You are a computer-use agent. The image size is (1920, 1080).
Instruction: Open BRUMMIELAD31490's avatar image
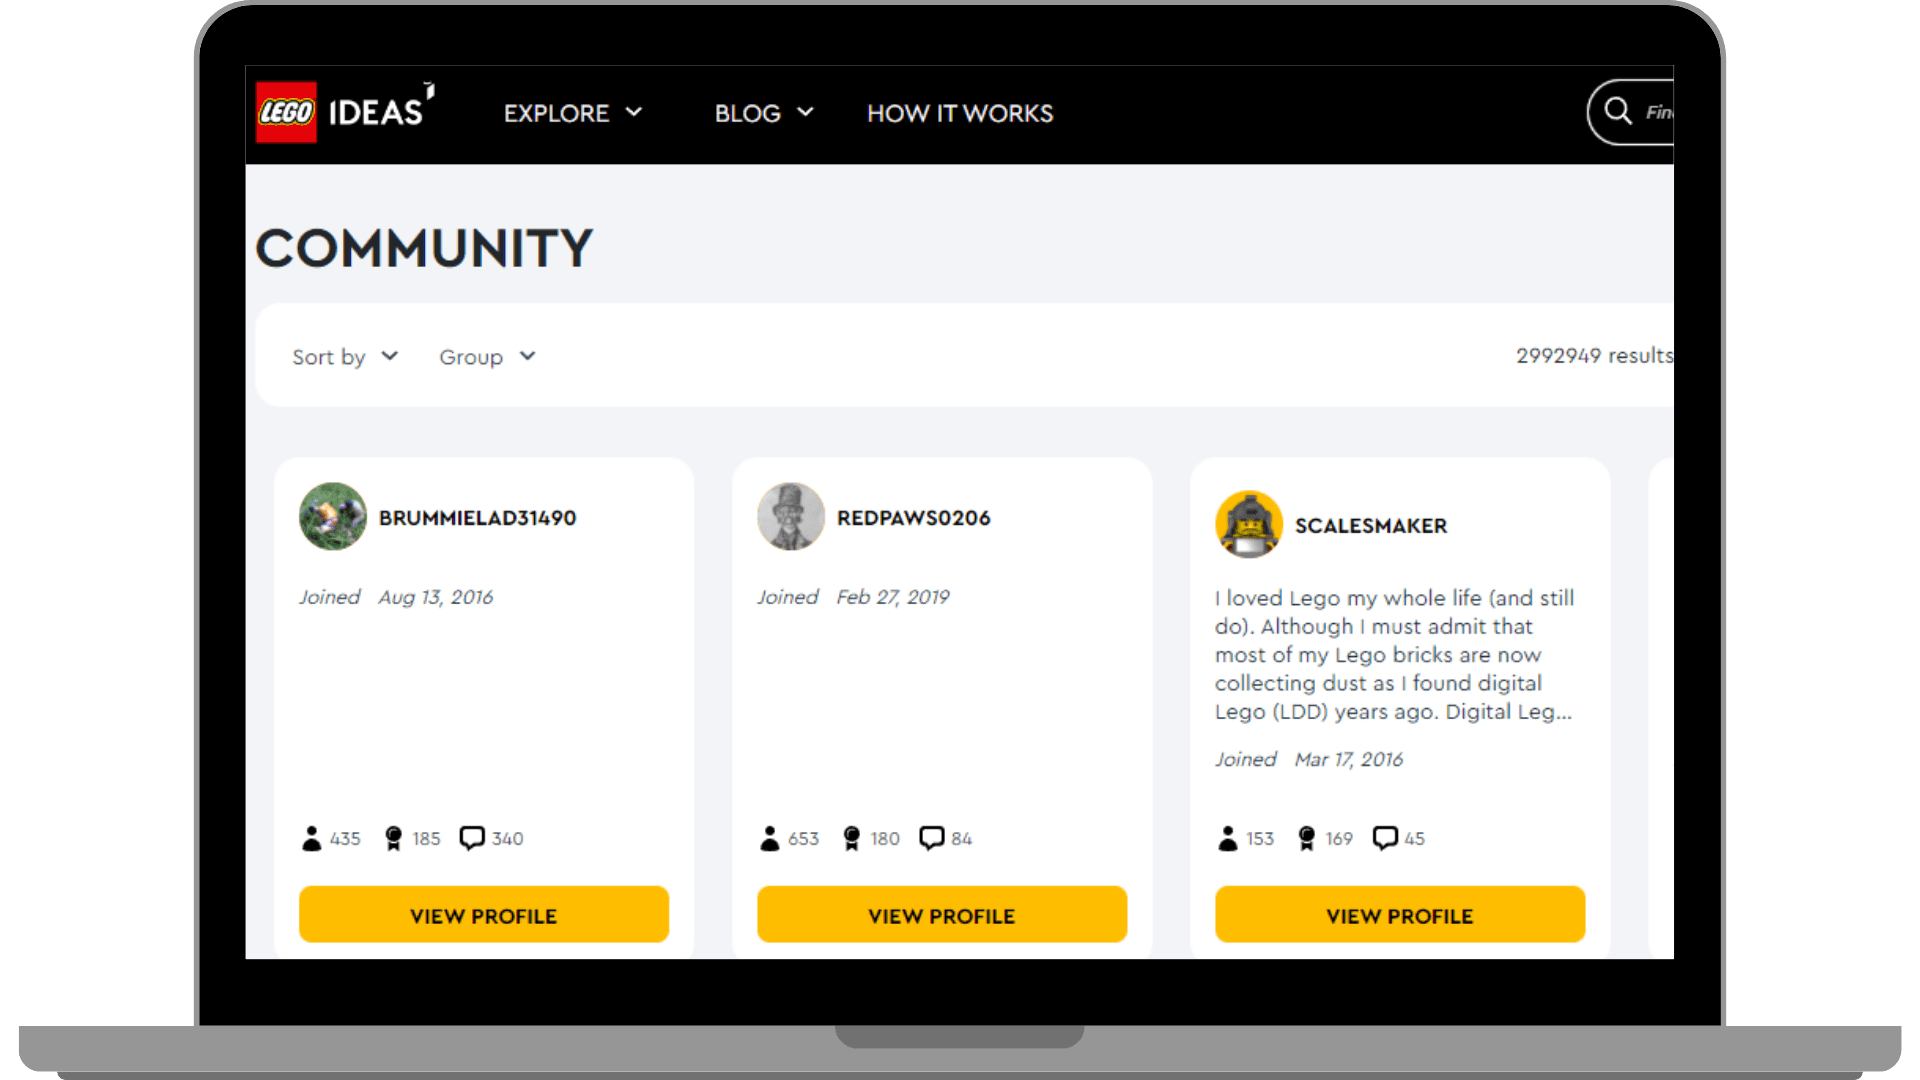pyautogui.click(x=333, y=517)
